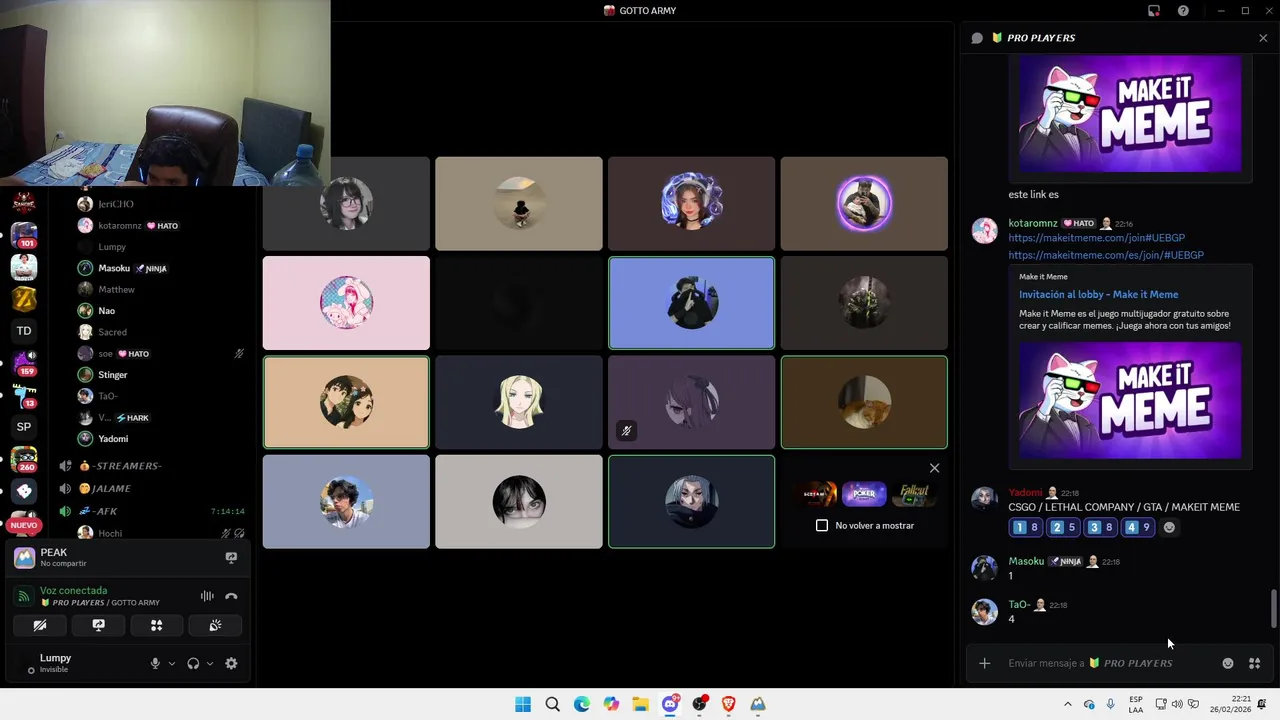Open lower Make it Meme embed image
The height and width of the screenshot is (720, 1280).
tap(1130, 400)
